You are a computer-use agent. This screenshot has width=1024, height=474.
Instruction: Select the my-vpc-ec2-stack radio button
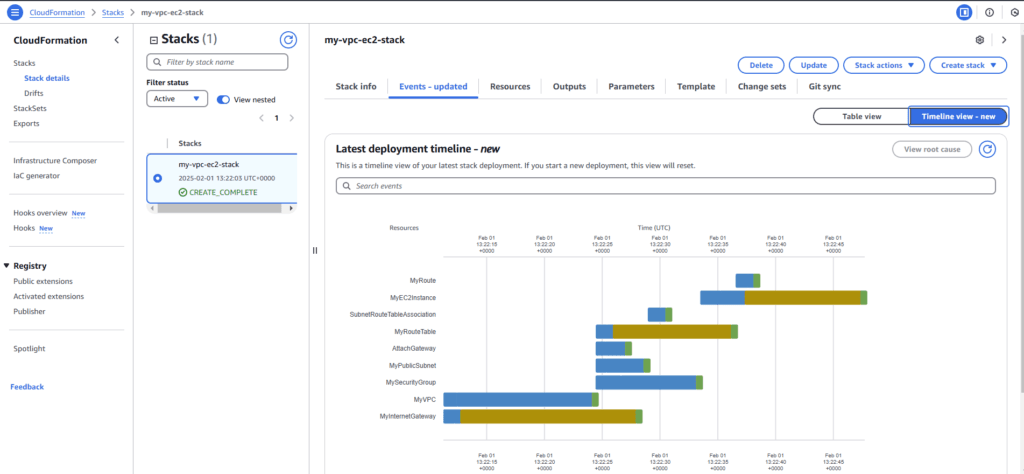(x=157, y=178)
